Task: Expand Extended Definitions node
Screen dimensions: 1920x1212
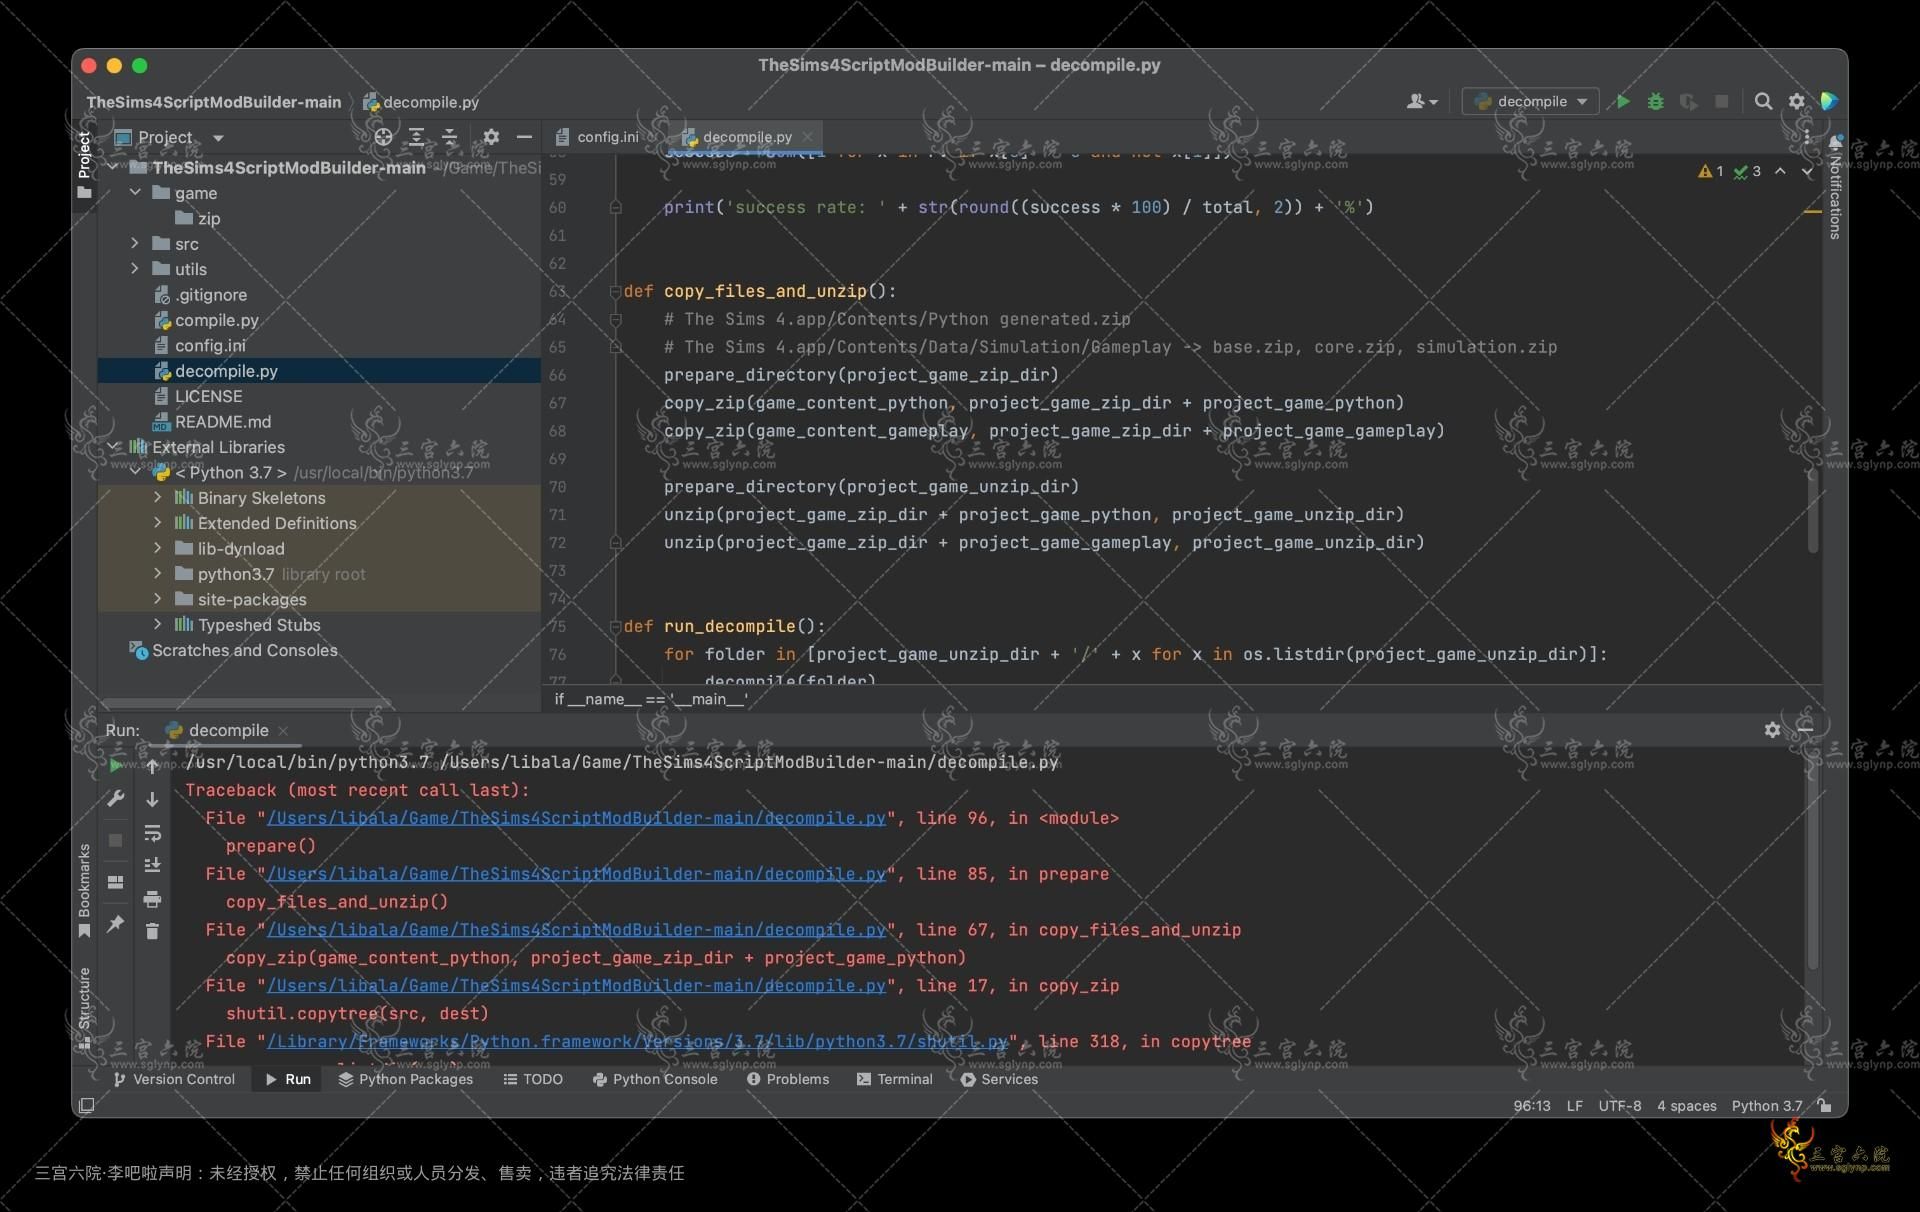Action: pyautogui.click(x=157, y=522)
